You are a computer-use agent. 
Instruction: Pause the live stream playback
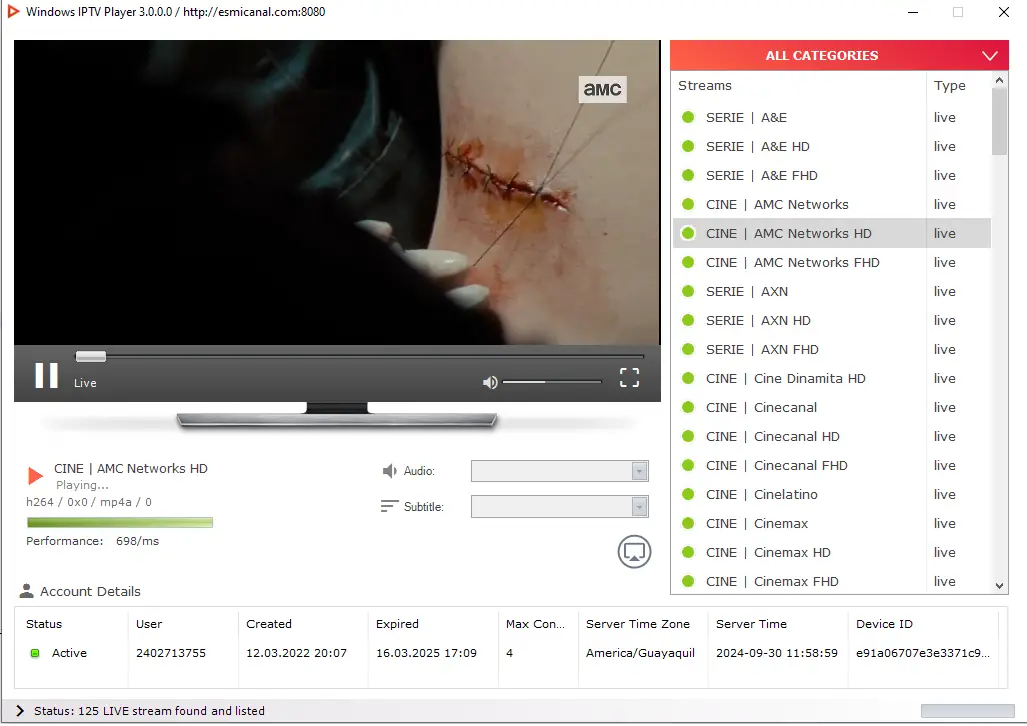tap(47, 376)
